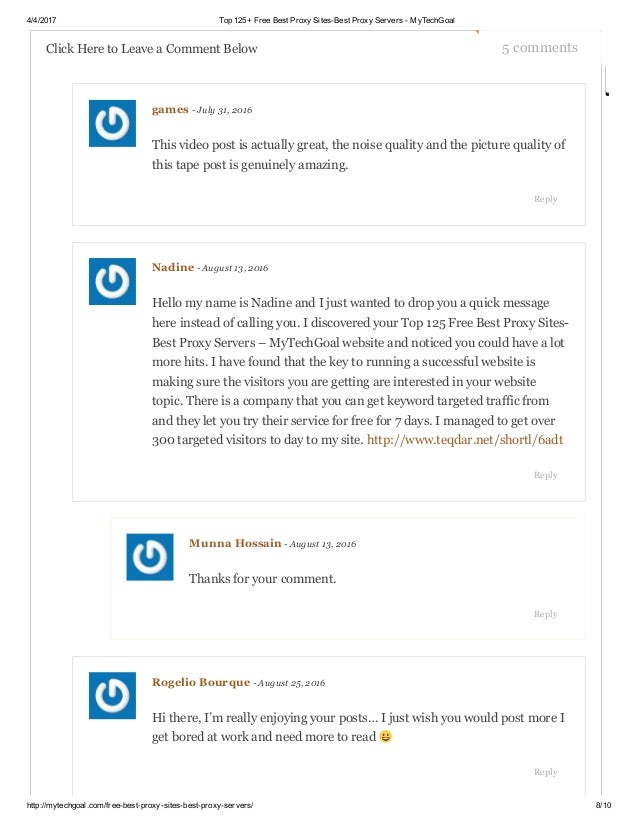Click Here to Leave a Comment Below
The height and width of the screenshot is (826, 638).
coord(152,48)
